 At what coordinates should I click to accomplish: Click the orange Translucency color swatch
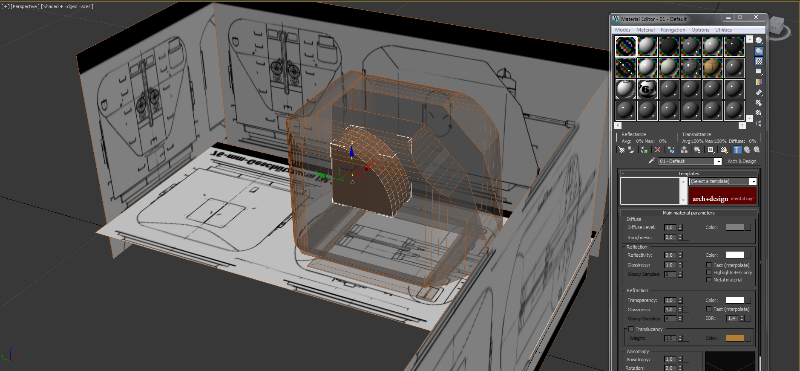pyautogui.click(x=735, y=338)
